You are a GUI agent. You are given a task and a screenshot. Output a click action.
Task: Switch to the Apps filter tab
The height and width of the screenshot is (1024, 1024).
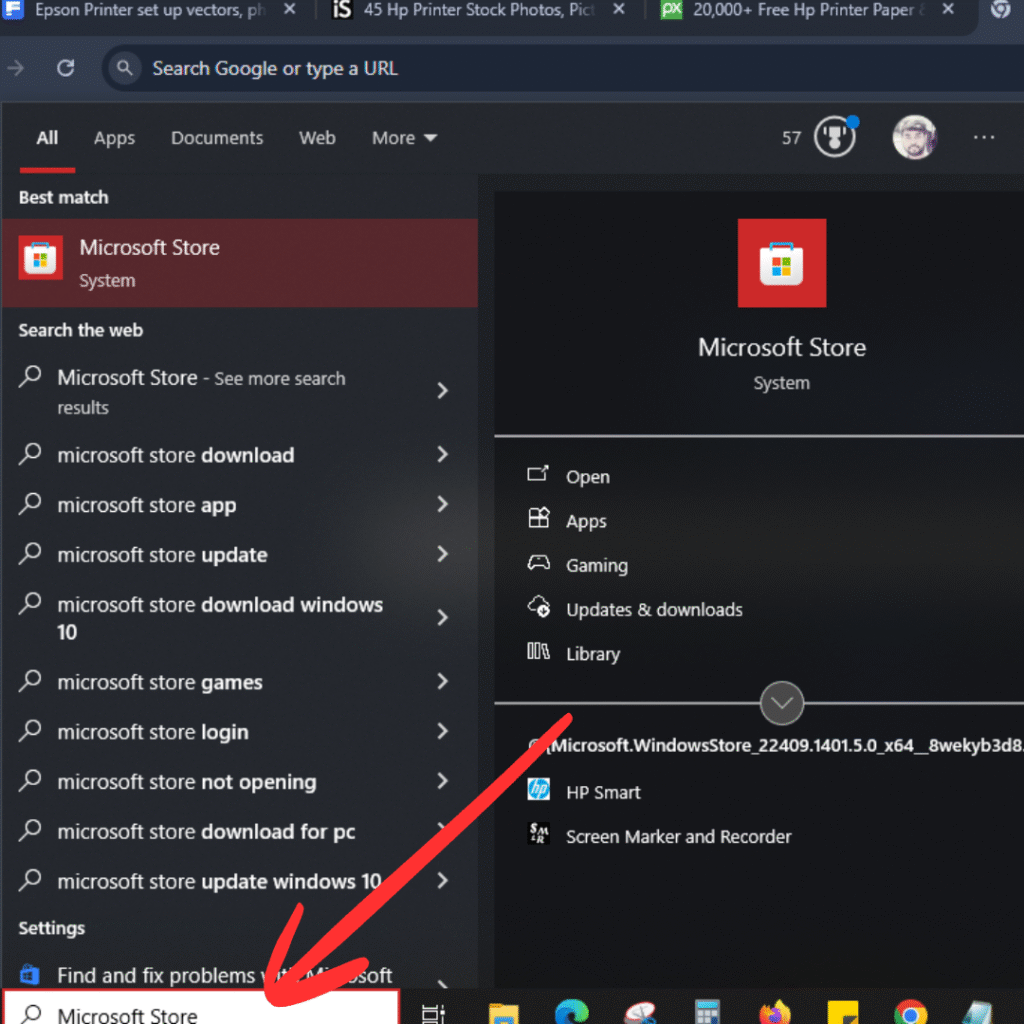[114, 138]
